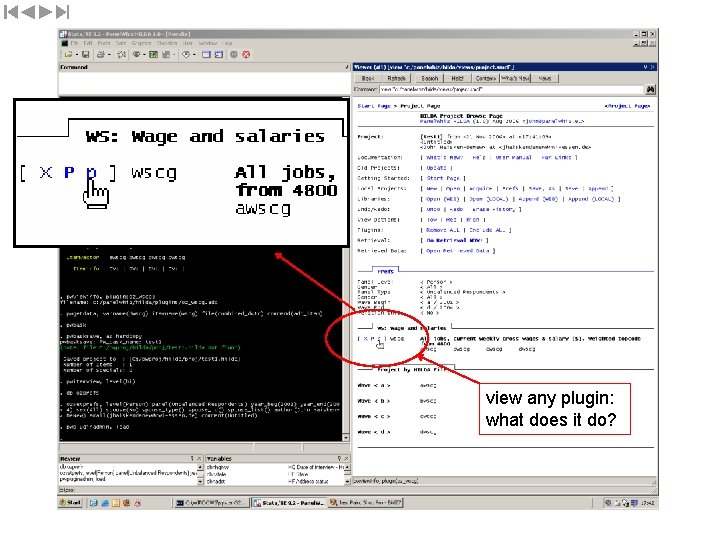Expand the clock icon dropdown arrow
The width and height of the screenshot is (720, 540).
coord(194,55)
